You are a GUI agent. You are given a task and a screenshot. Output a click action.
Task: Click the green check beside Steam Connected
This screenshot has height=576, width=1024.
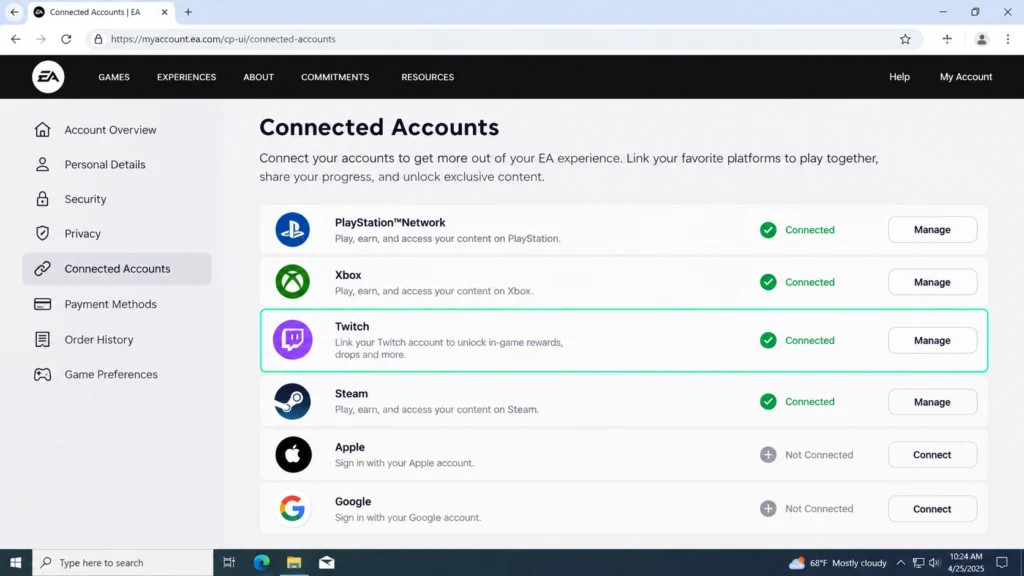(x=768, y=402)
